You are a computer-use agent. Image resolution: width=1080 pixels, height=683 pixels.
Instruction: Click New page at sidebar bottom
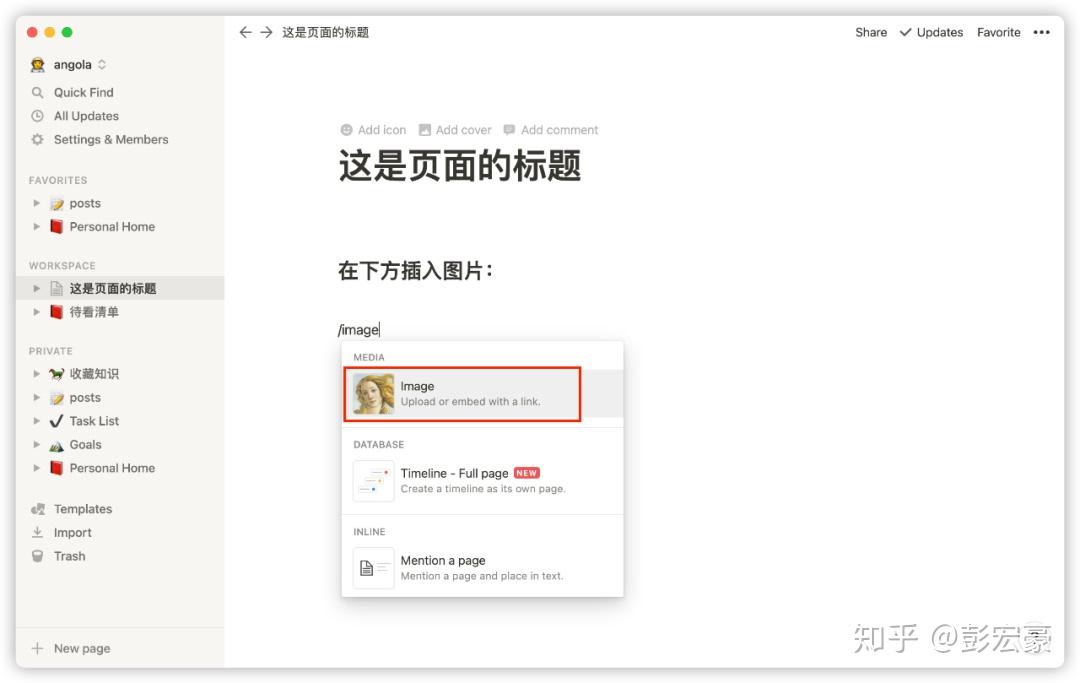pyautogui.click(x=71, y=648)
